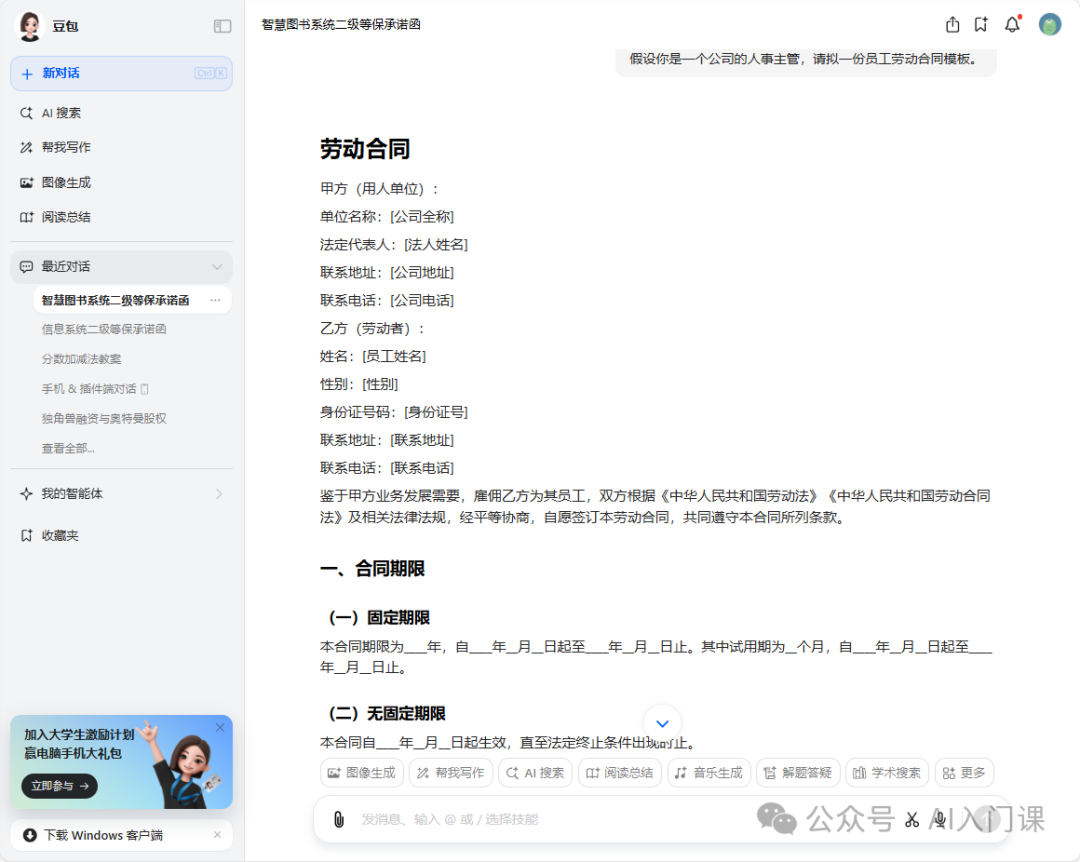Close the 大学生激励计划 promo banner
The height and width of the screenshot is (862, 1080).
tap(220, 728)
